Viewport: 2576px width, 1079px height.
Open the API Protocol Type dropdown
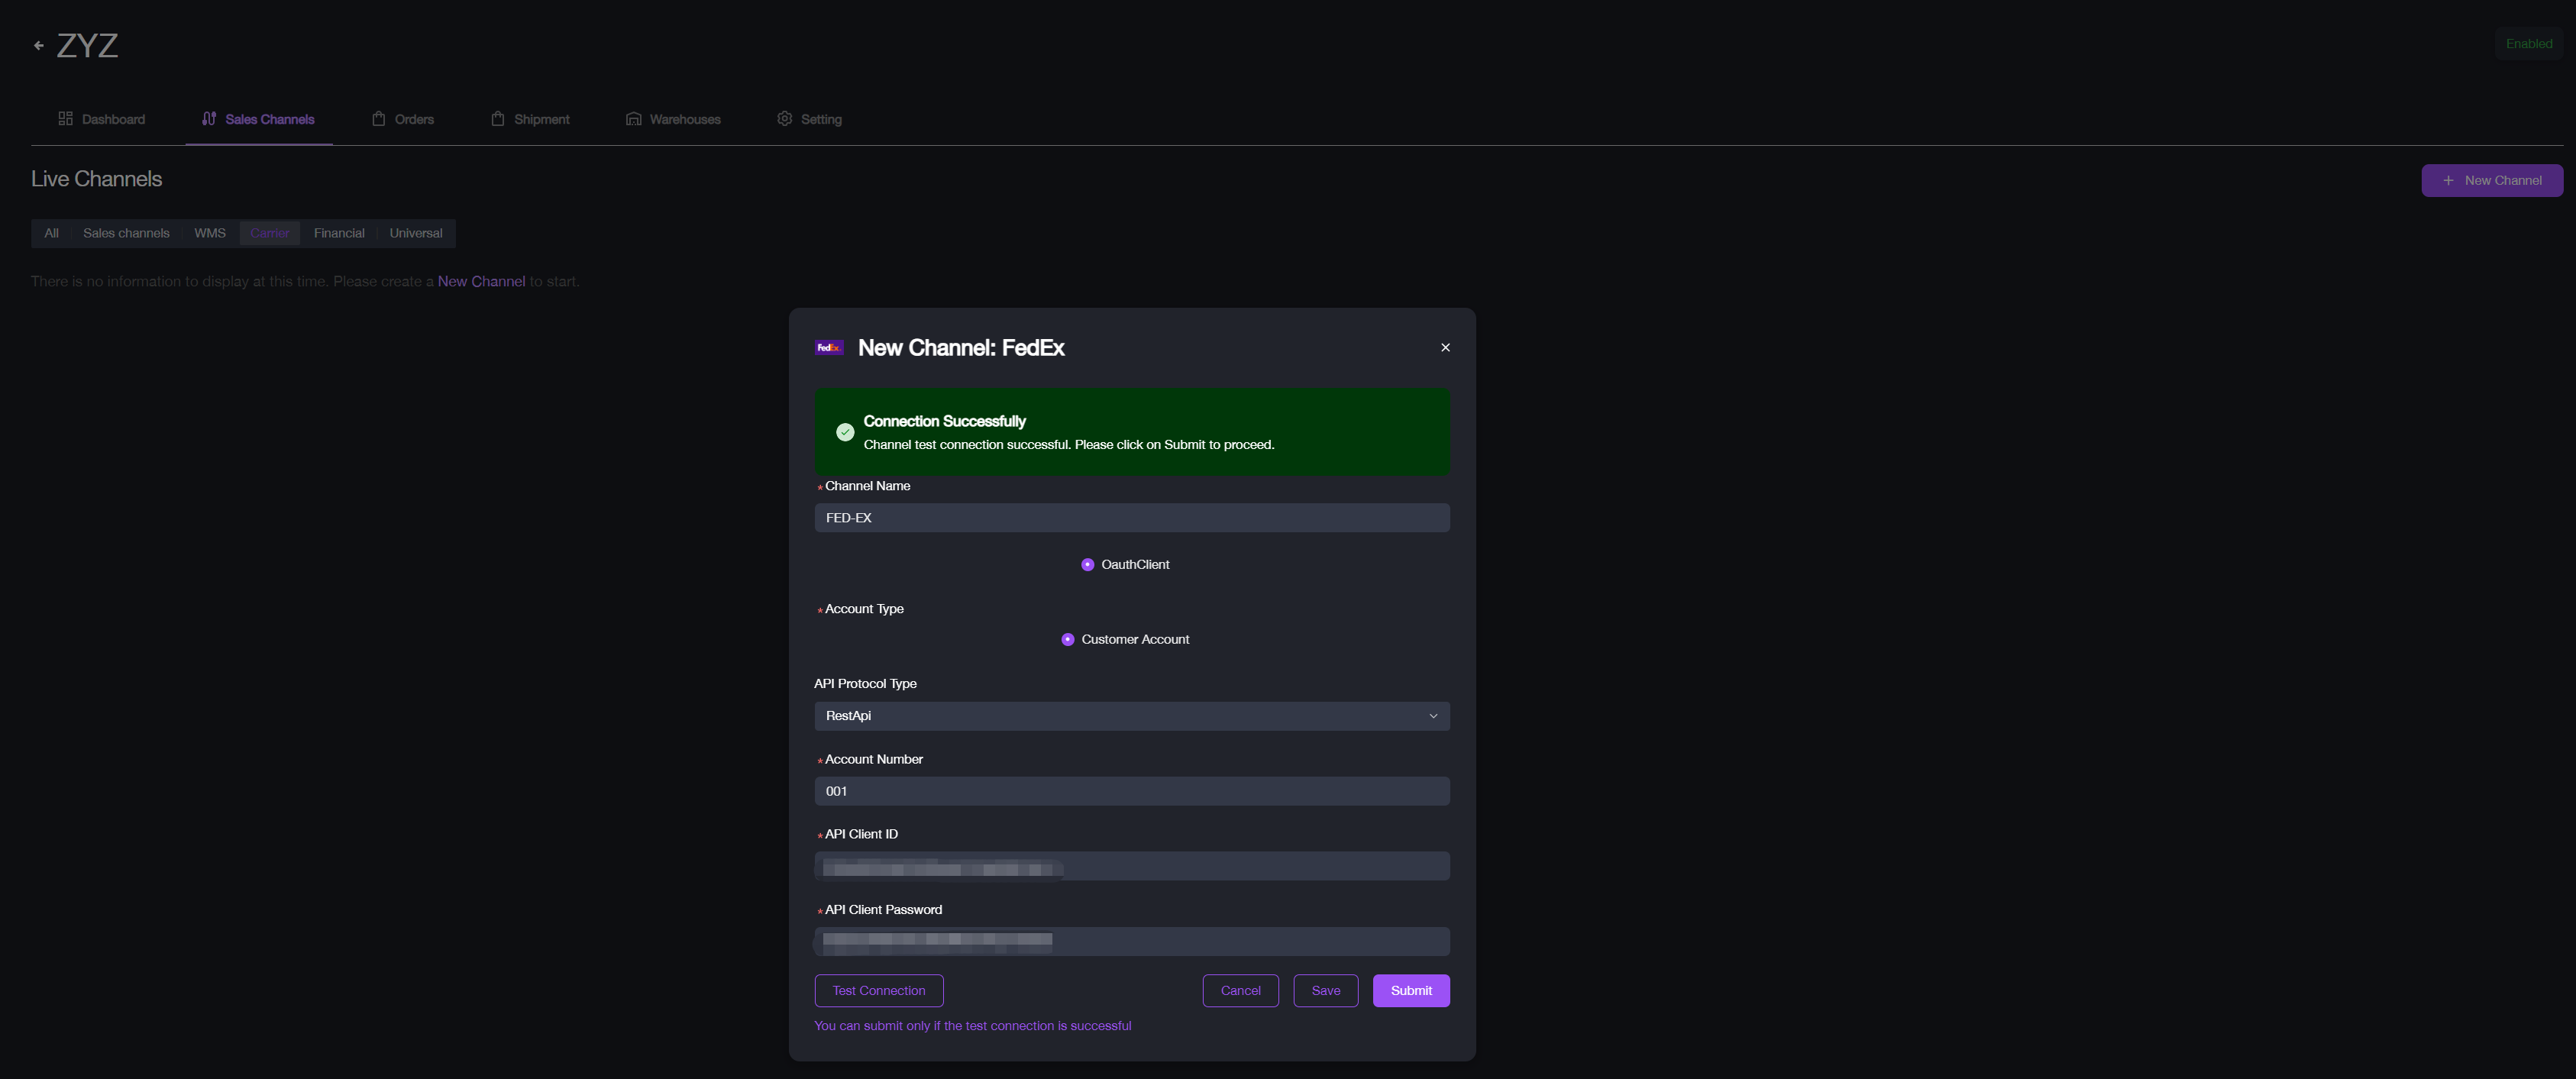coord(1130,716)
